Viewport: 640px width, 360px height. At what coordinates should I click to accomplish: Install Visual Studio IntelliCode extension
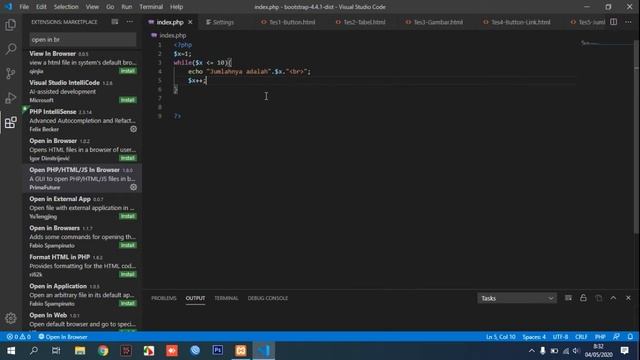[x=128, y=100]
